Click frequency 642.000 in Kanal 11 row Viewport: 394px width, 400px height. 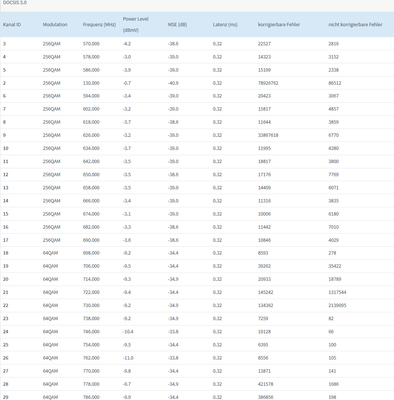tap(91, 162)
